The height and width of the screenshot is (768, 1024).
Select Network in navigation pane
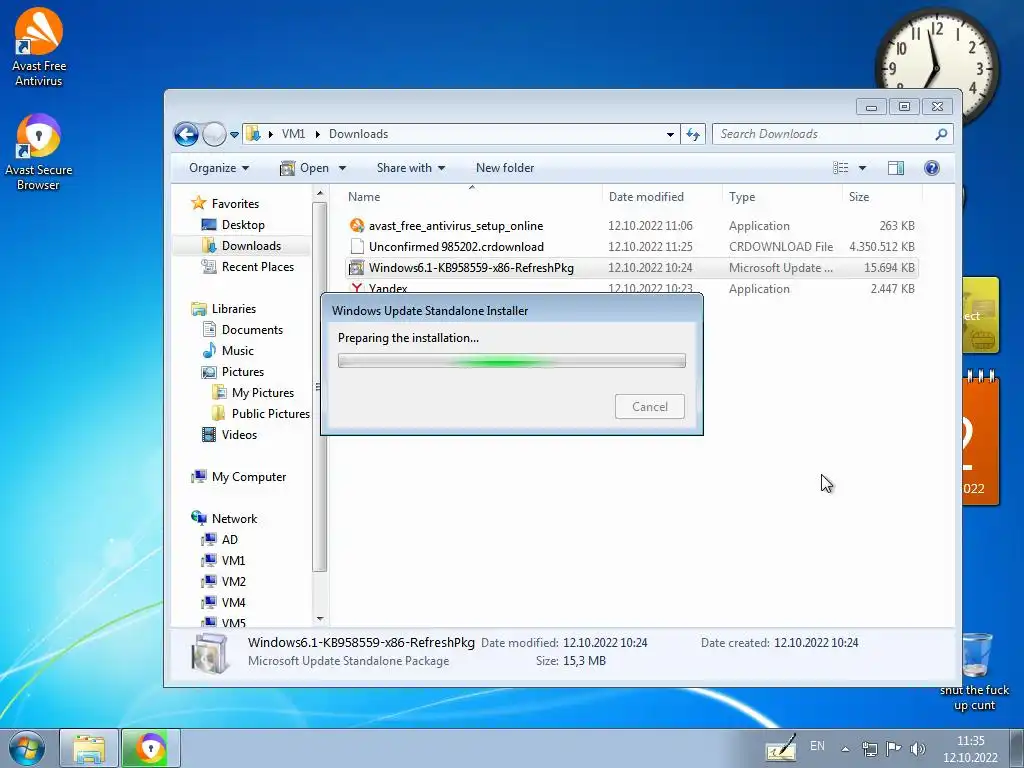(225, 519)
